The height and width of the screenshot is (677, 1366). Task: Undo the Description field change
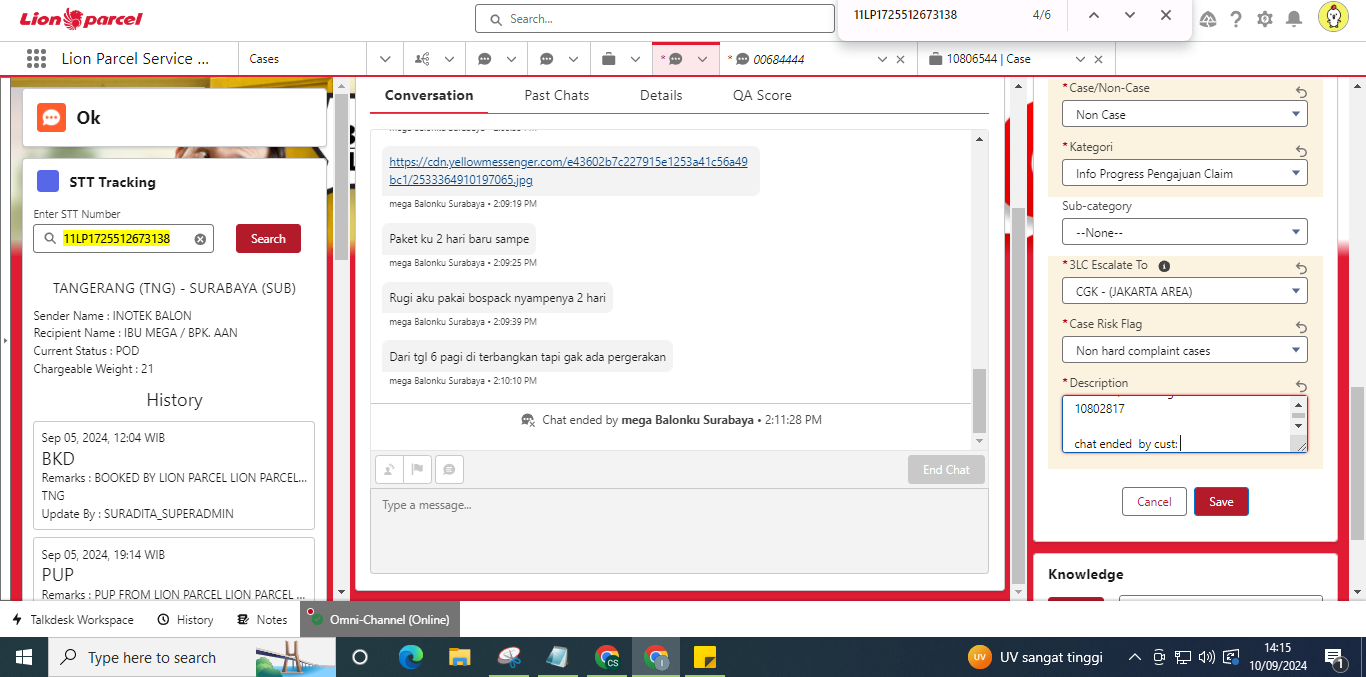point(1301,387)
